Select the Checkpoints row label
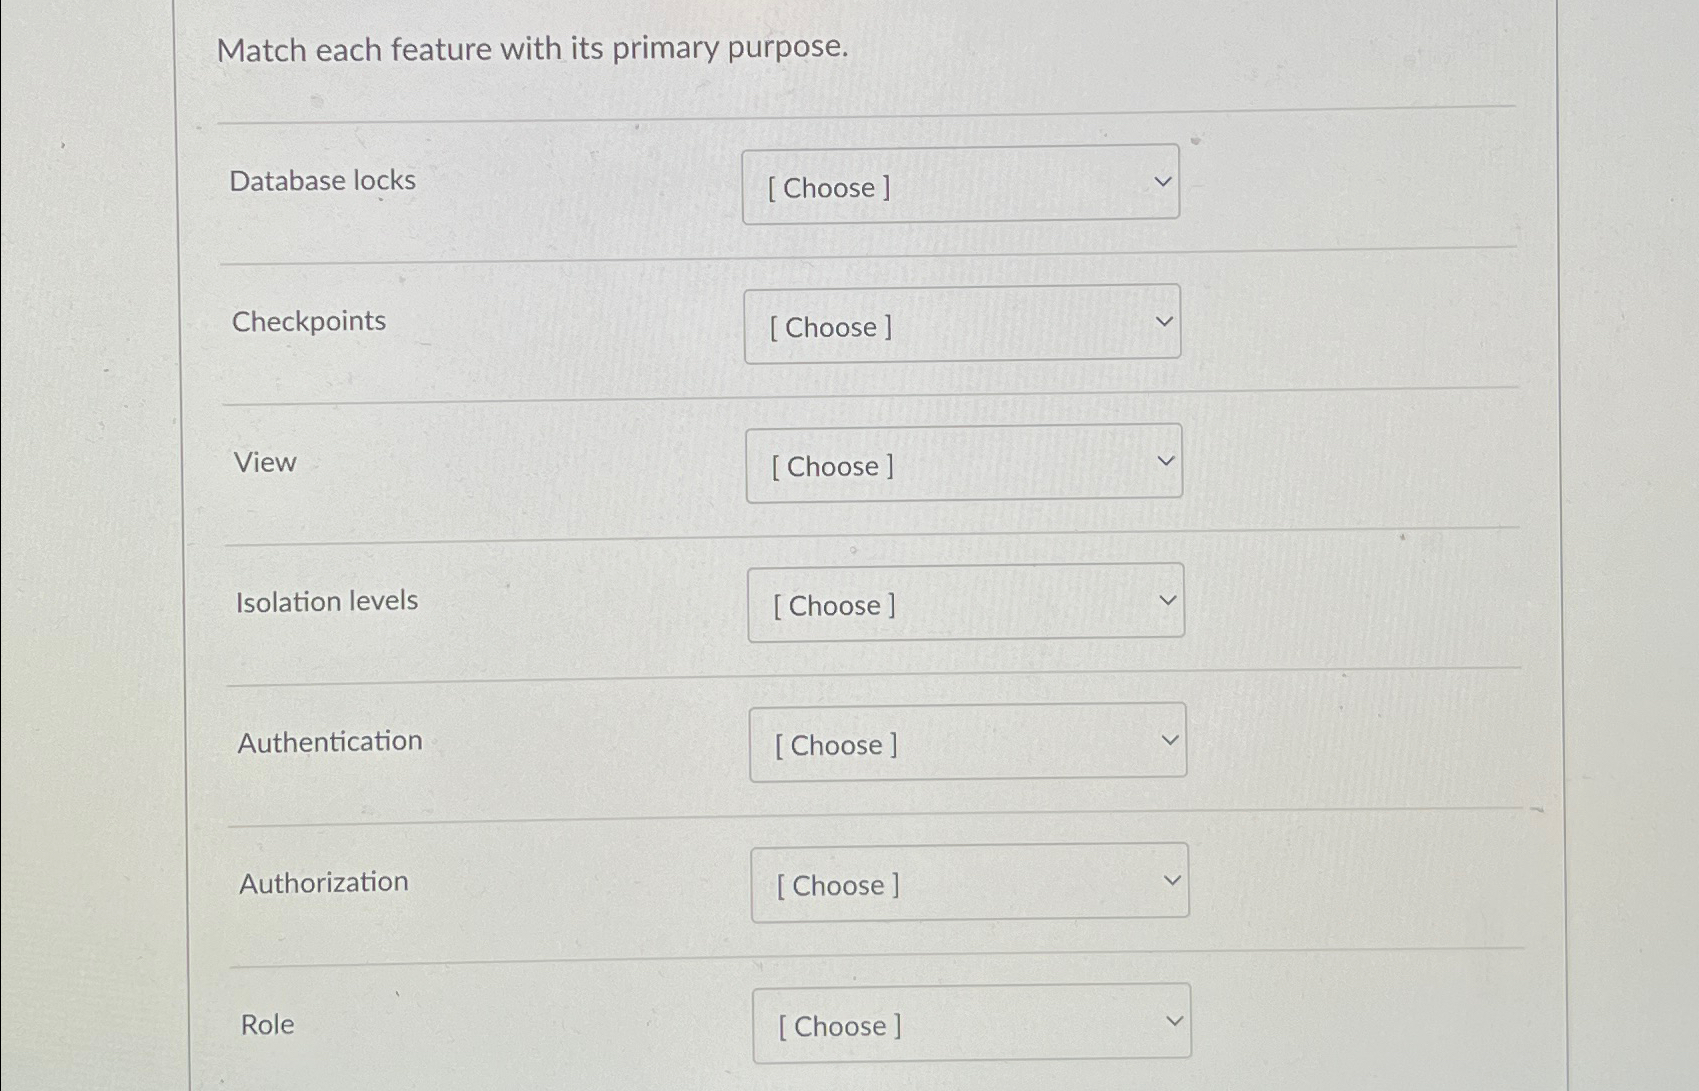 tap(310, 321)
